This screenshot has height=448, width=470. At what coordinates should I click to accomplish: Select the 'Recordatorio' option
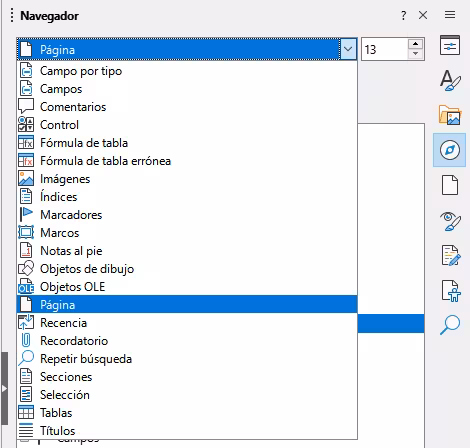187,341
